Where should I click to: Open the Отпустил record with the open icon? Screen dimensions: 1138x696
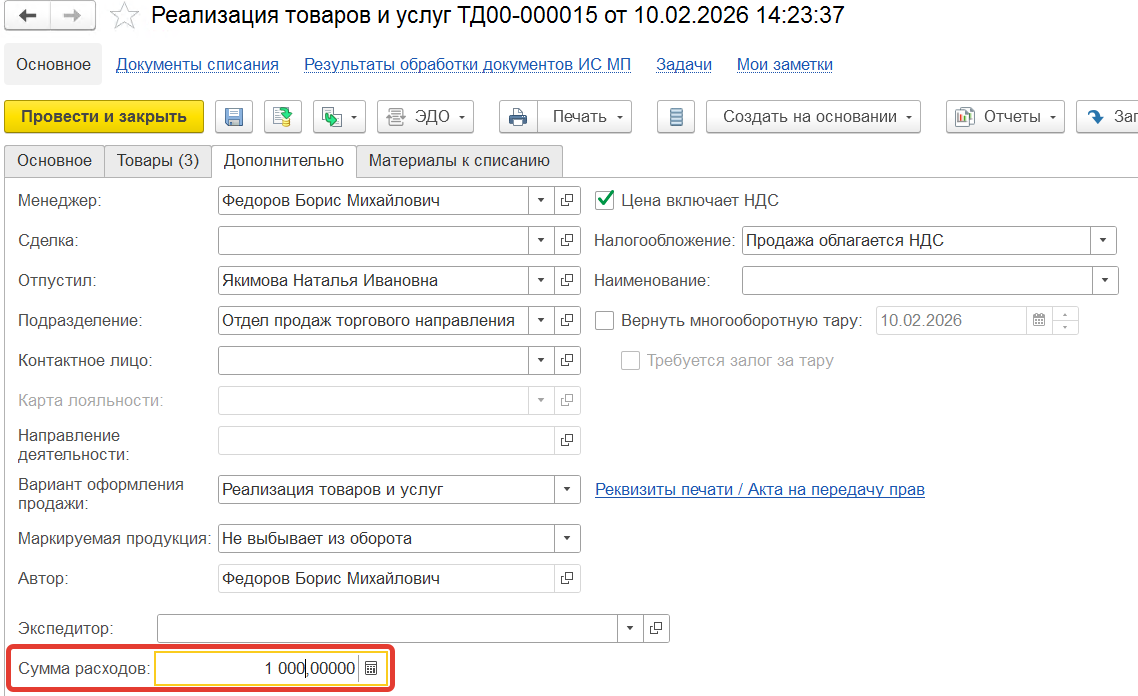(567, 280)
